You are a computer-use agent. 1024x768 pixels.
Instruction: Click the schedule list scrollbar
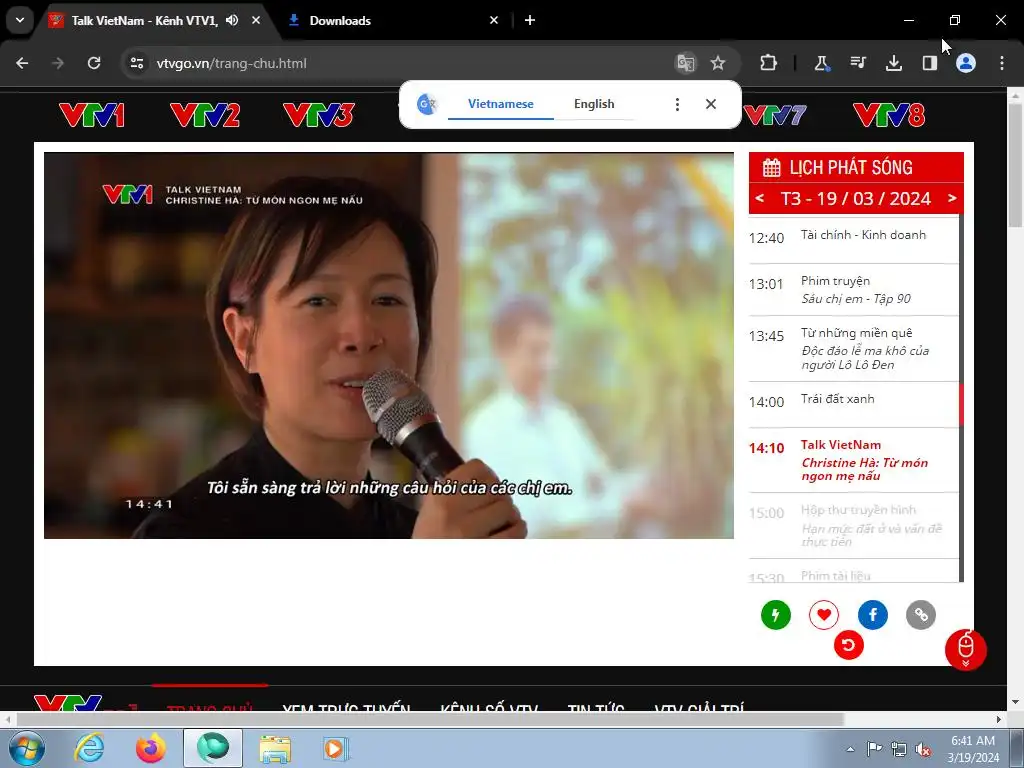[961, 404]
